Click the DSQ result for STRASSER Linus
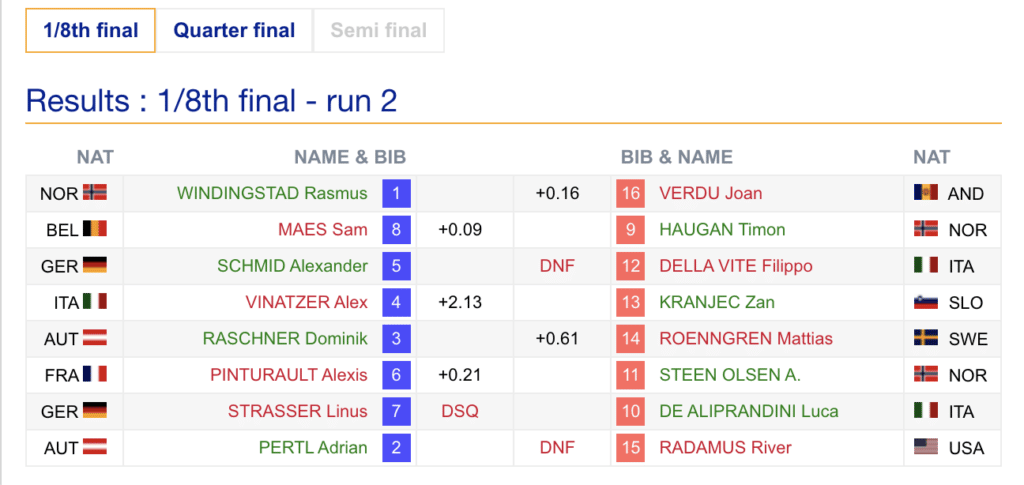Image resolution: width=1024 pixels, height=485 pixels. pos(460,411)
